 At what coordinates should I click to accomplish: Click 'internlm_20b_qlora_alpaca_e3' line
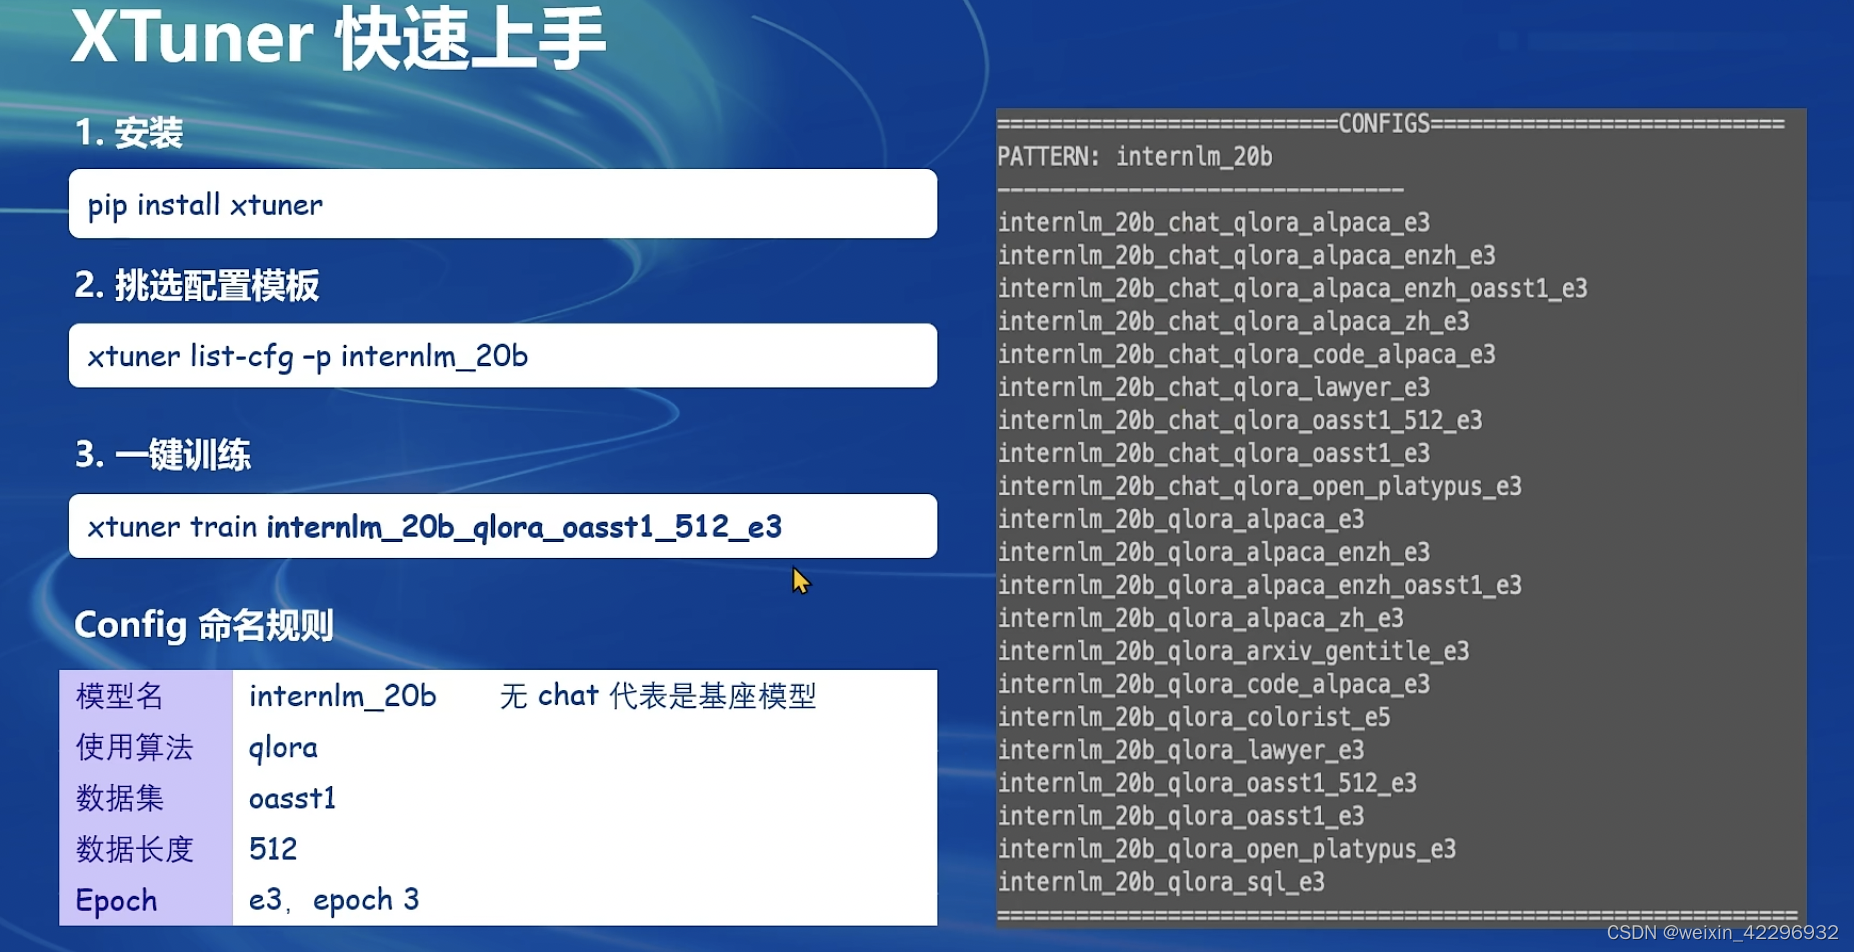tap(1181, 520)
